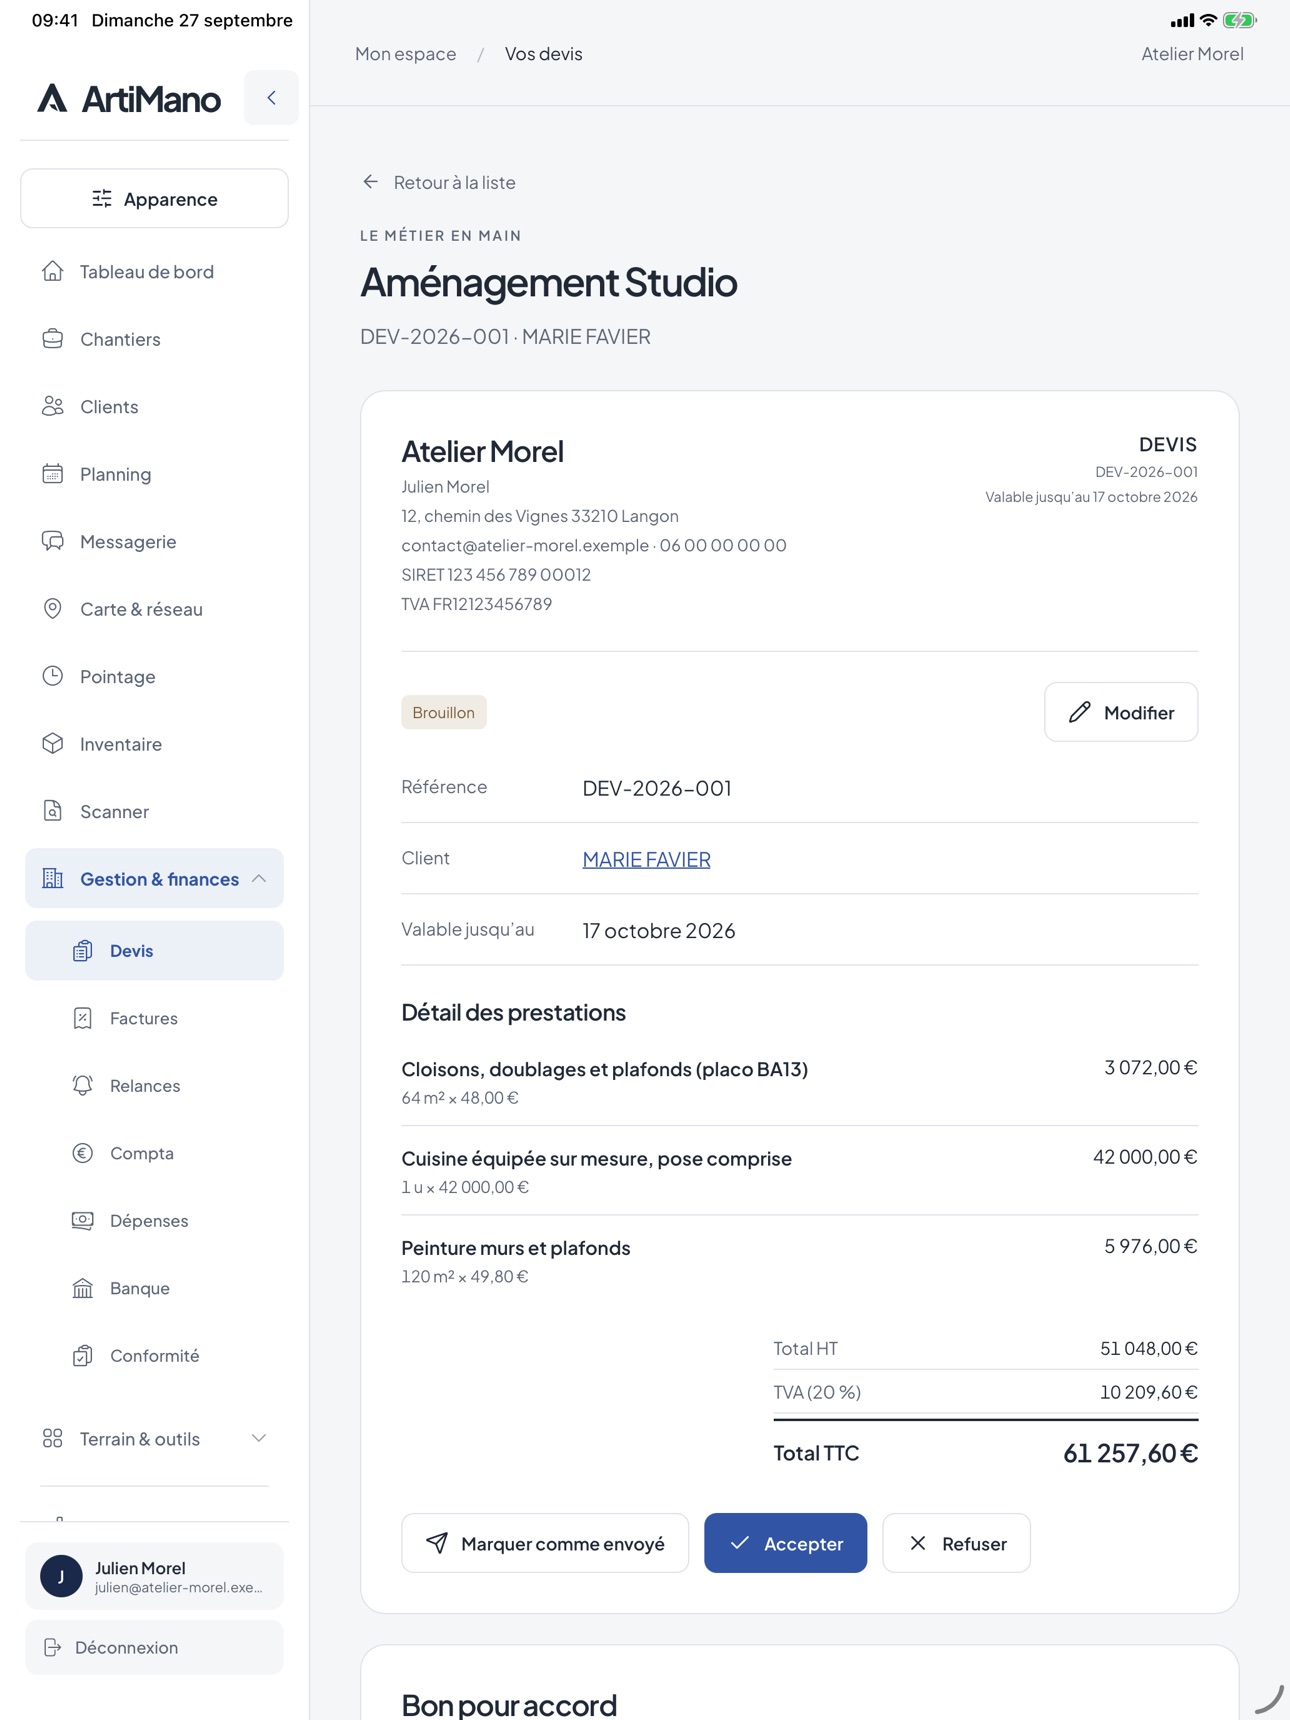Click the Messagerie chat bubble icon

[x=53, y=541]
